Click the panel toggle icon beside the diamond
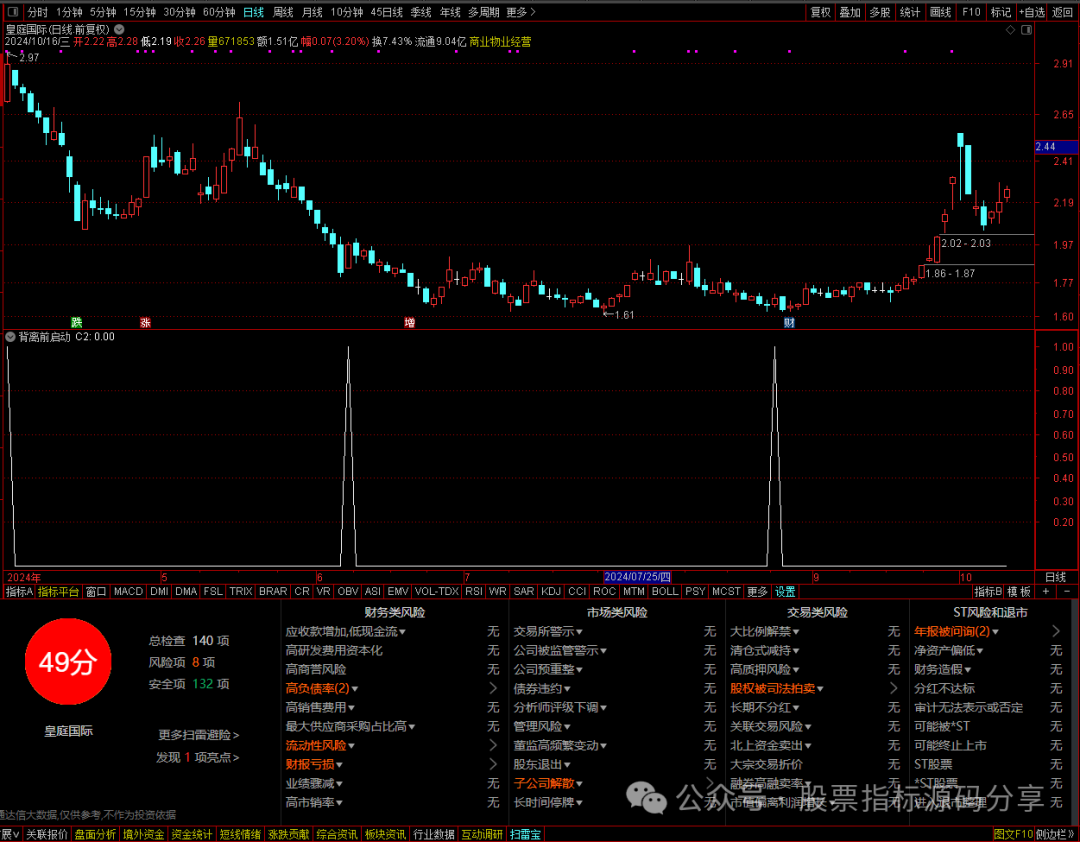 point(1027,30)
